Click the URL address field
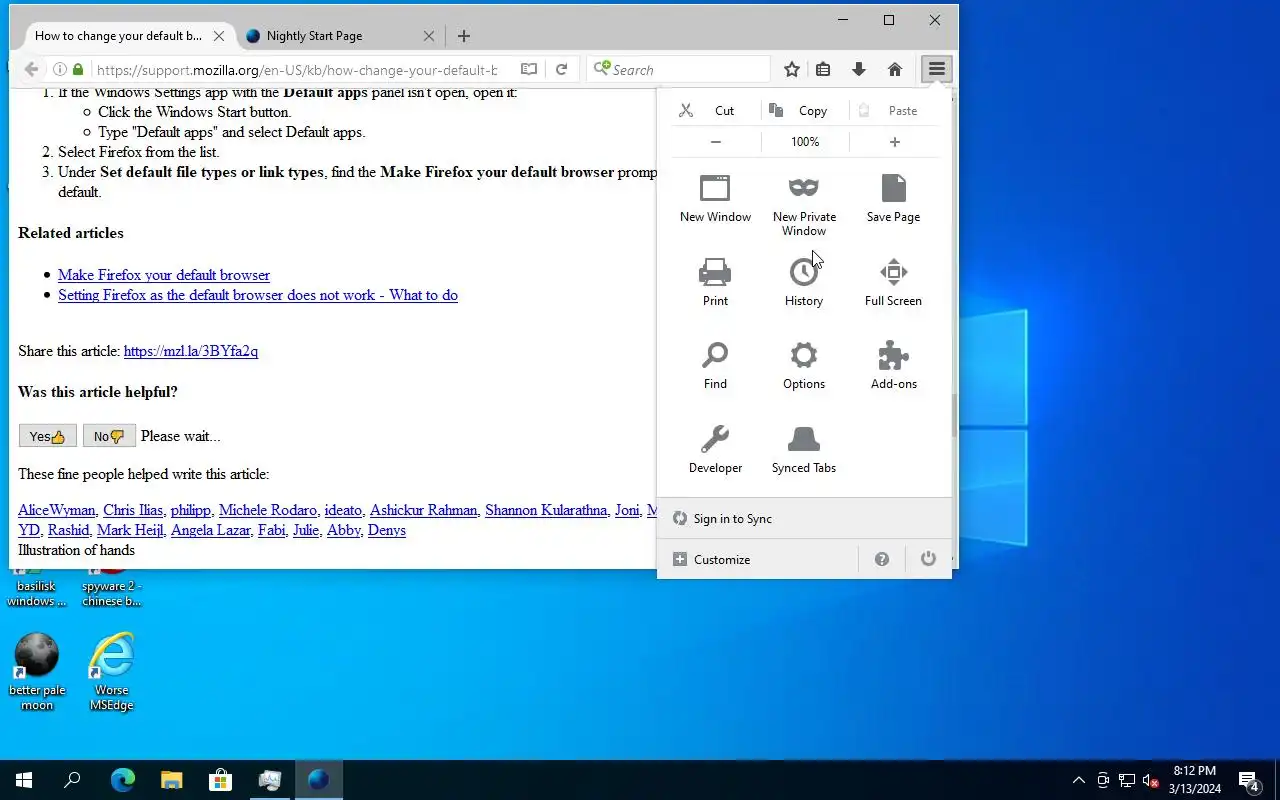 297,70
